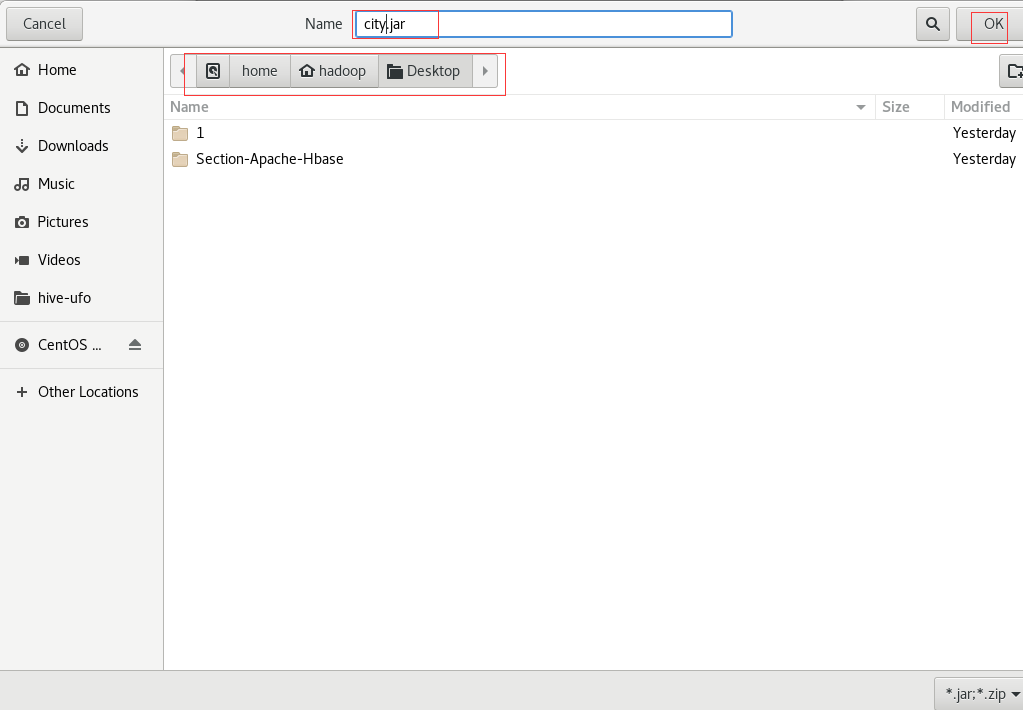This screenshot has width=1023, height=710.
Task: Show next path entries with right arrow
Action: [x=485, y=70]
